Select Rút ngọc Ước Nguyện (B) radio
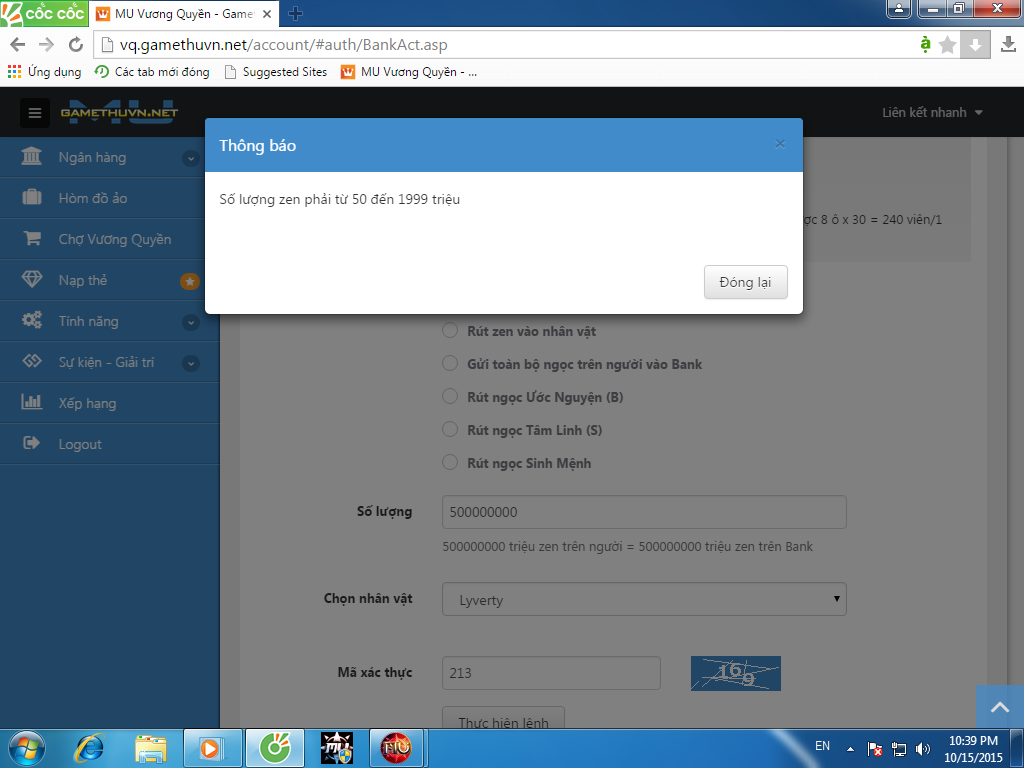Screen dimensions: 1024x768 450,397
